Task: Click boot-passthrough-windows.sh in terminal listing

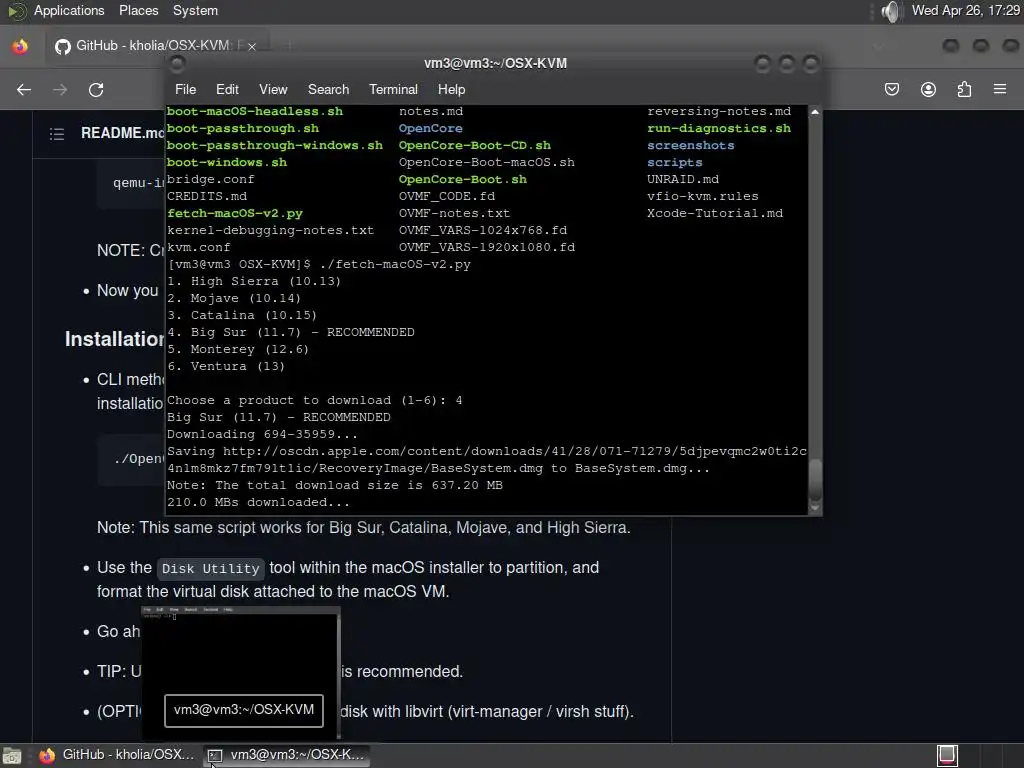Action: pyautogui.click(x=274, y=146)
